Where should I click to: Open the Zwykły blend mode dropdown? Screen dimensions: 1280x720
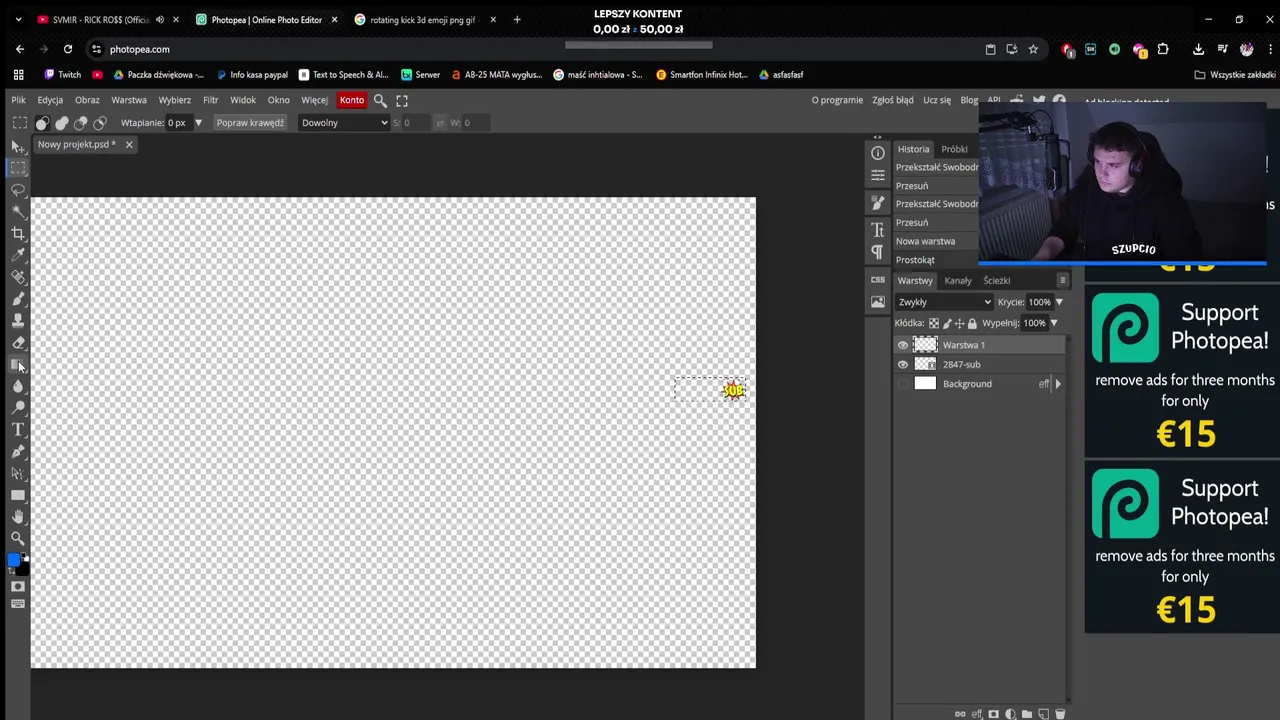click(x=944, y=302)
